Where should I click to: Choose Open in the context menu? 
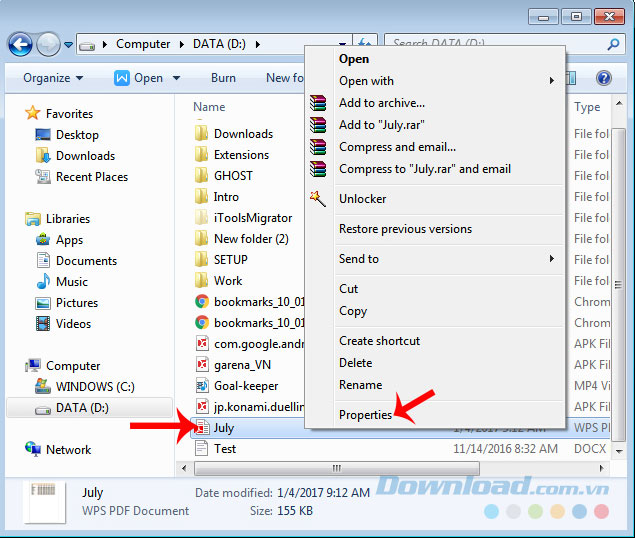coord(436,59)
